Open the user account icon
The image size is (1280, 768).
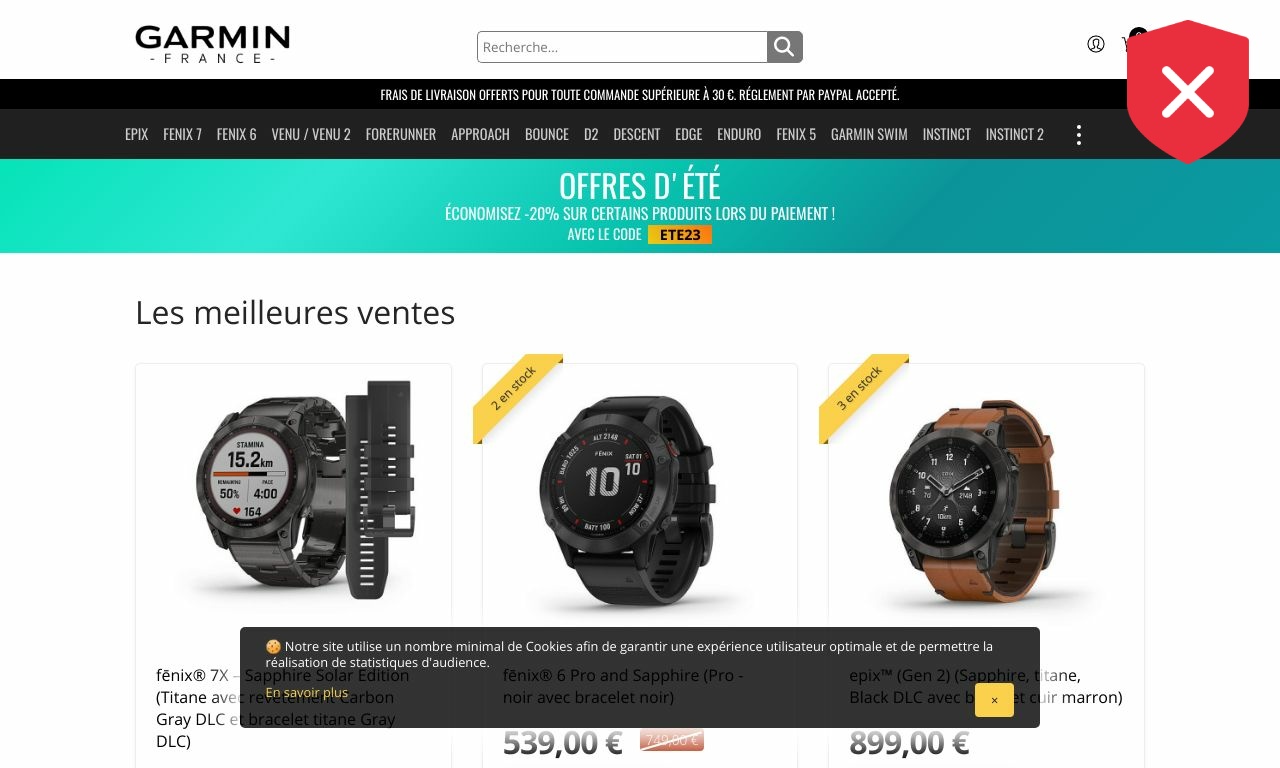click(1096, 44)
